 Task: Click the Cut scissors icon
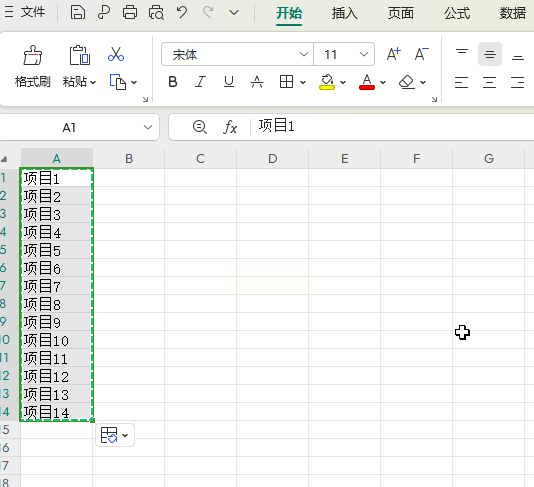(x=116, y=54)
